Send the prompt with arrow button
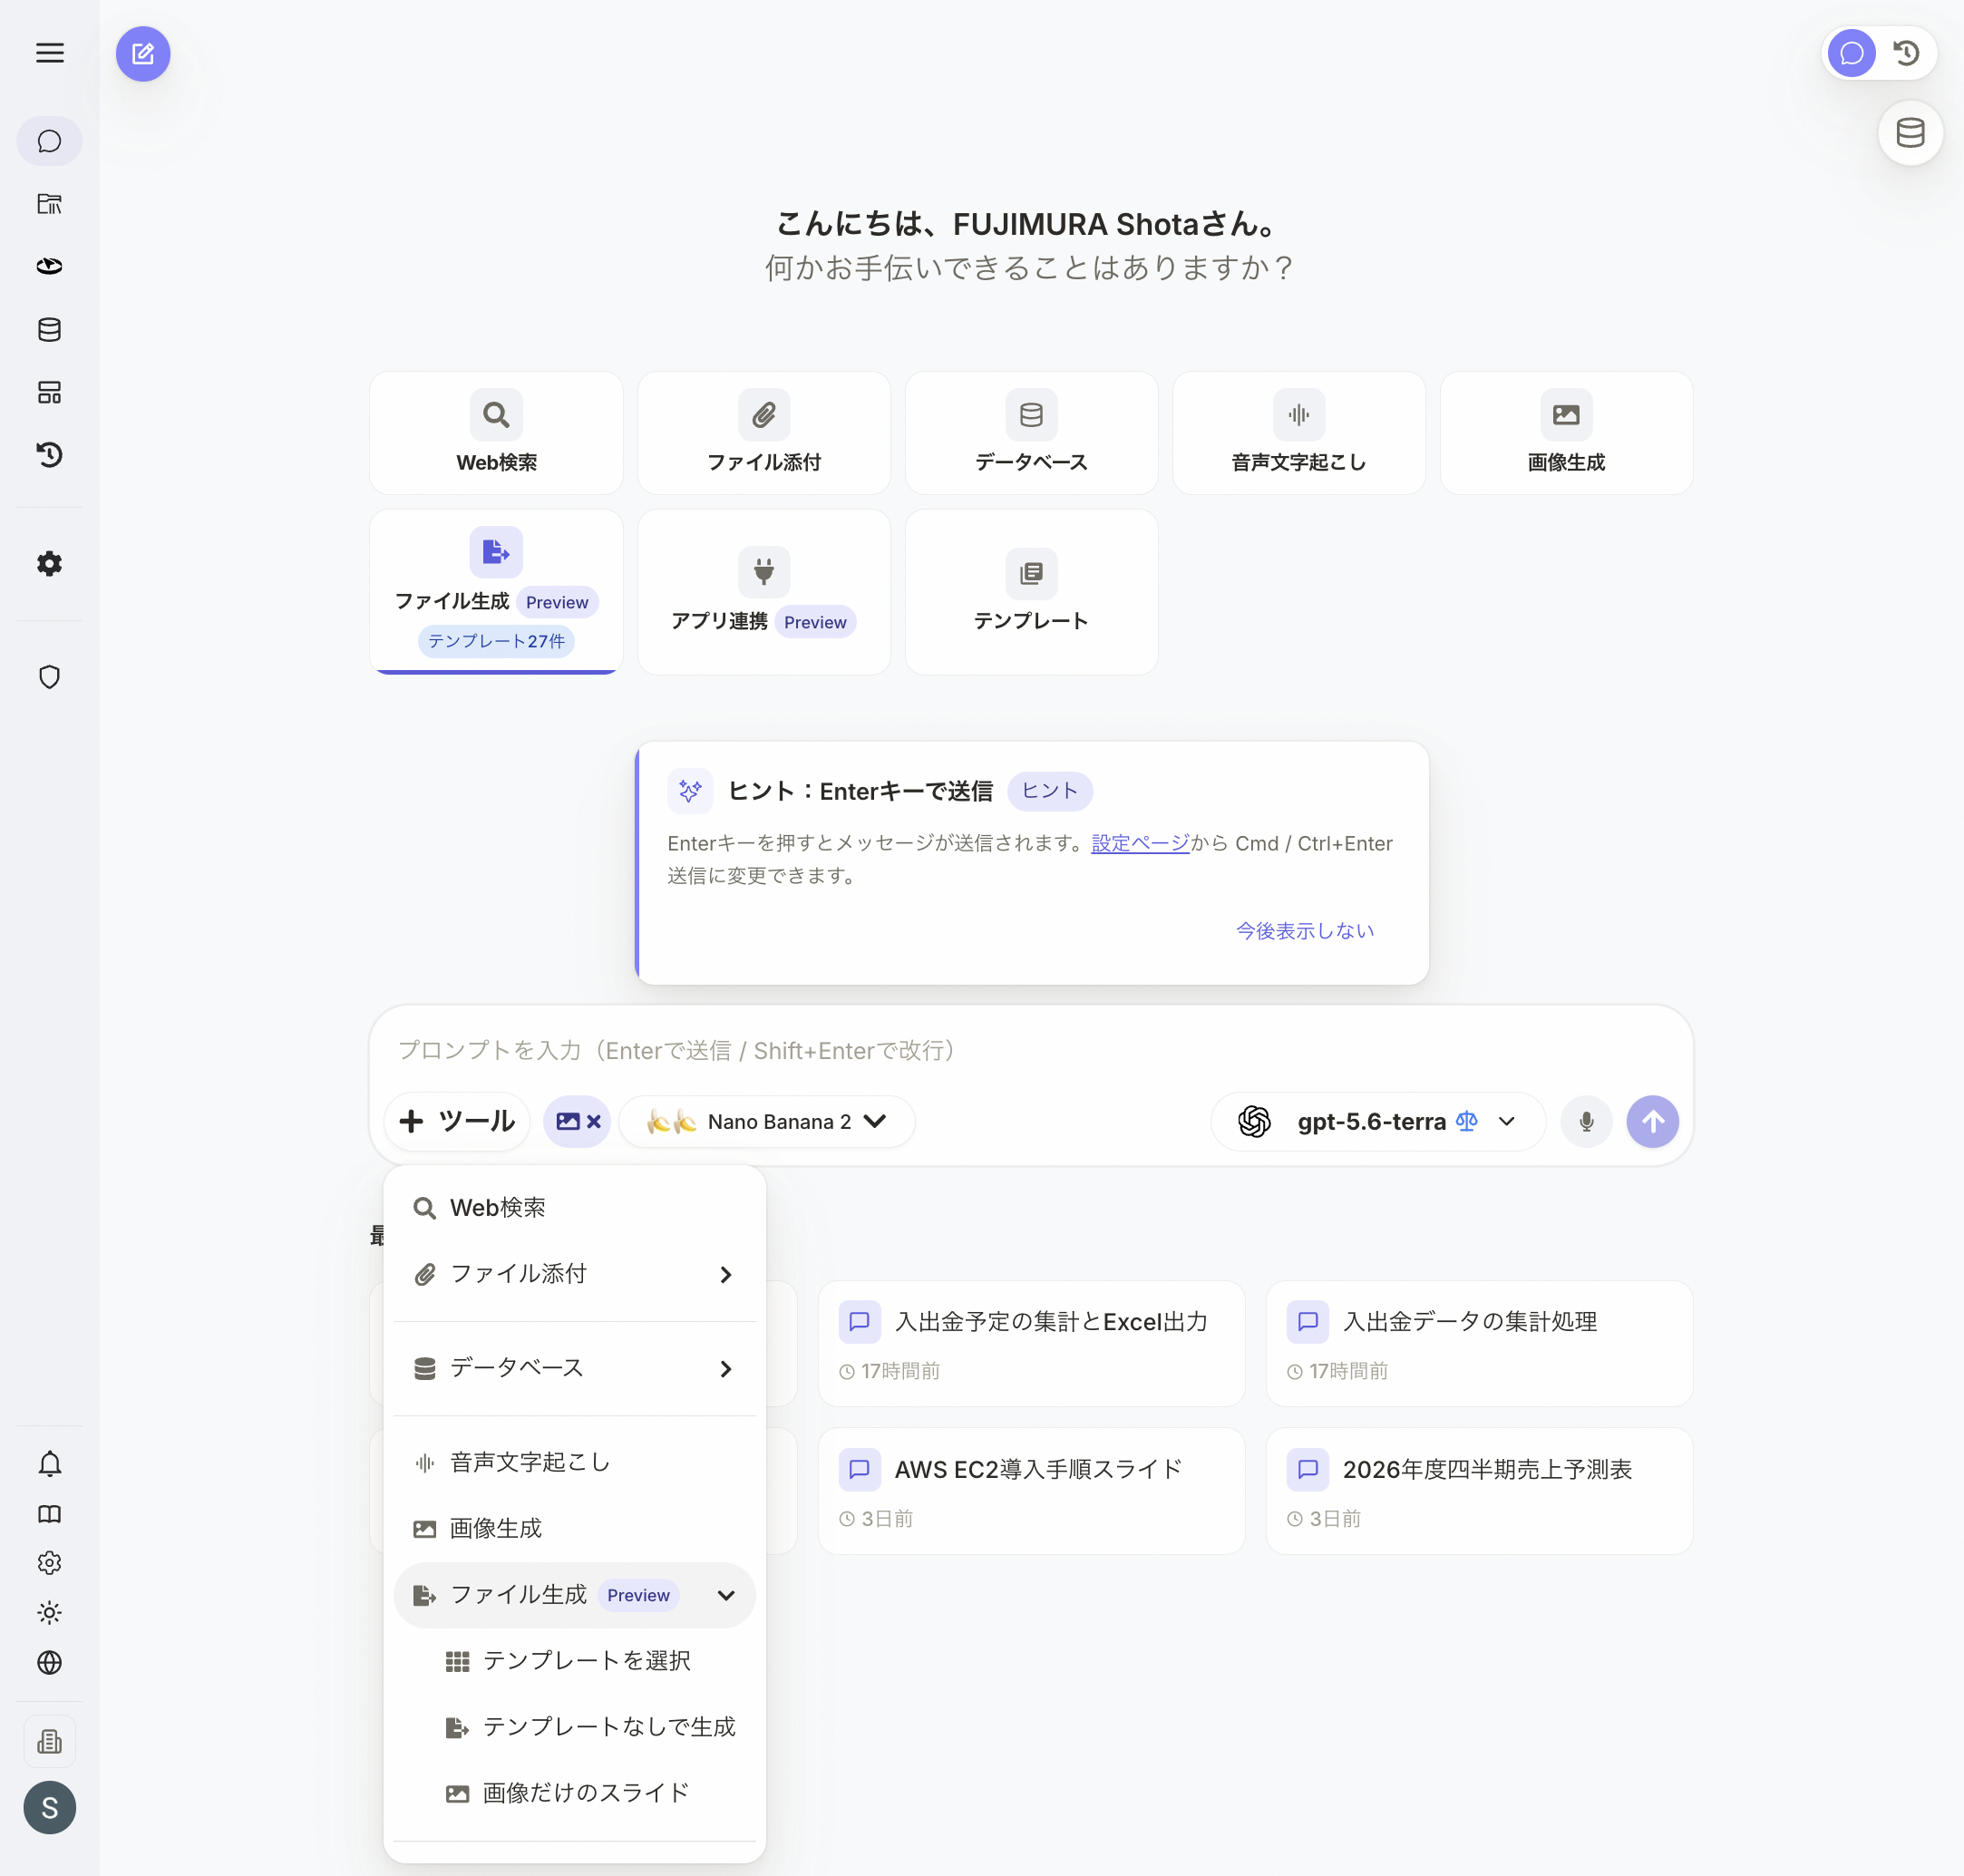Screen dimensions: 1964x1876 [1652, 1121]
